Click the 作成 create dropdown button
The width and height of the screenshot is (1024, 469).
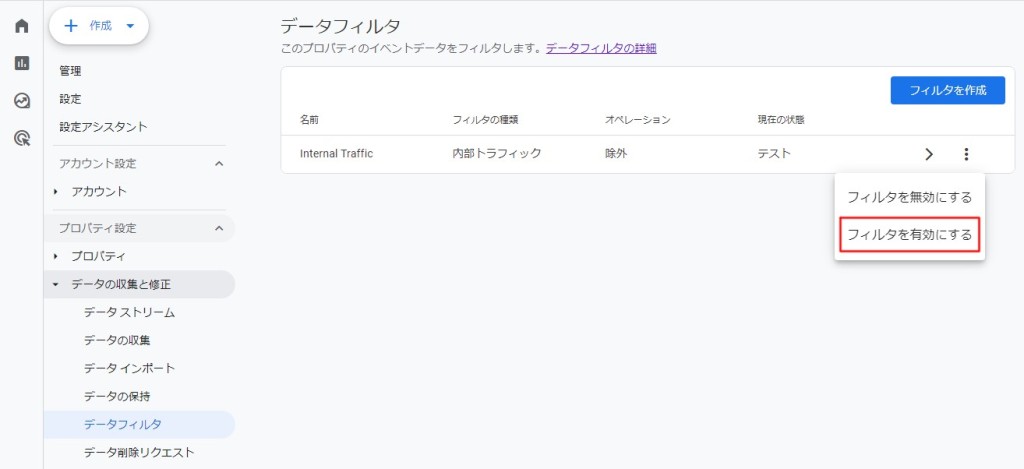click(x=99, y=26)
